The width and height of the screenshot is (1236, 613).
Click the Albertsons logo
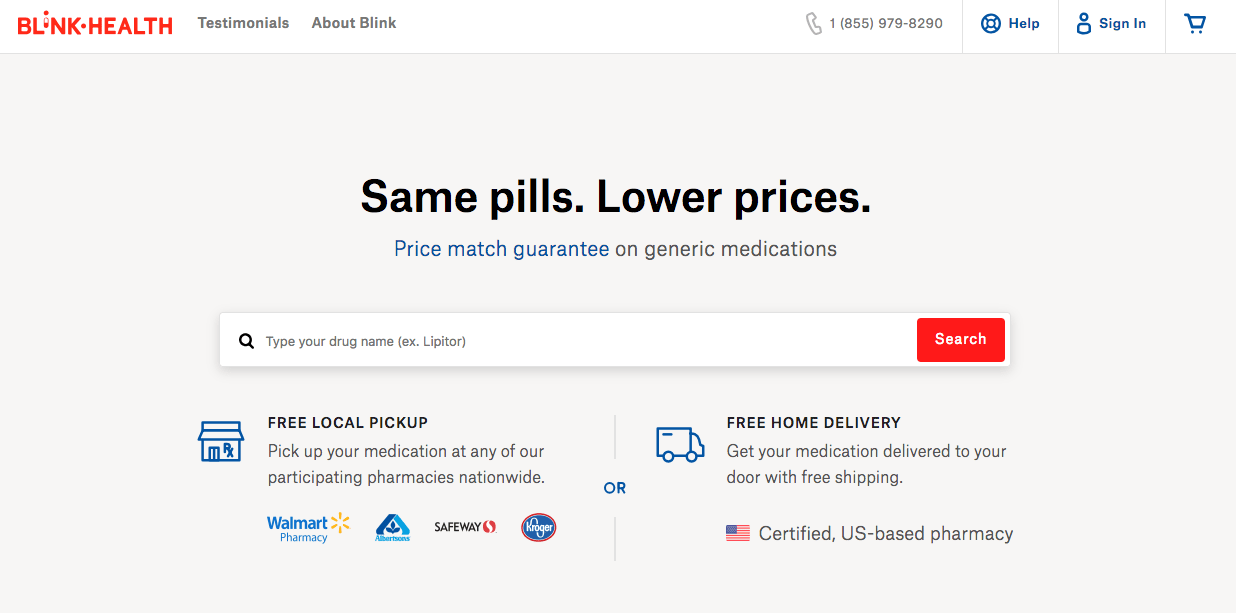392,528
